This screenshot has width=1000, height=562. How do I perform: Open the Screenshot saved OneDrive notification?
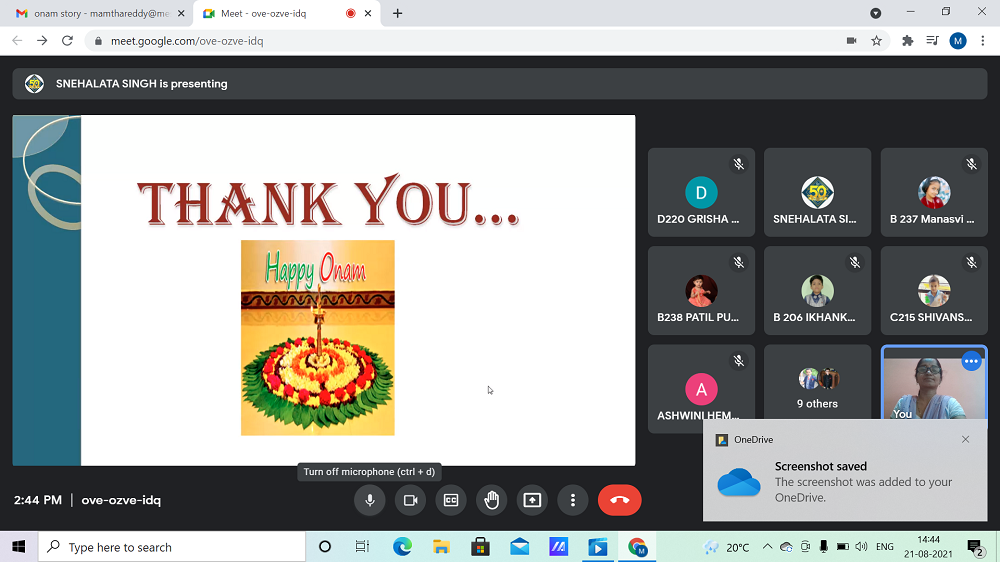850,482
